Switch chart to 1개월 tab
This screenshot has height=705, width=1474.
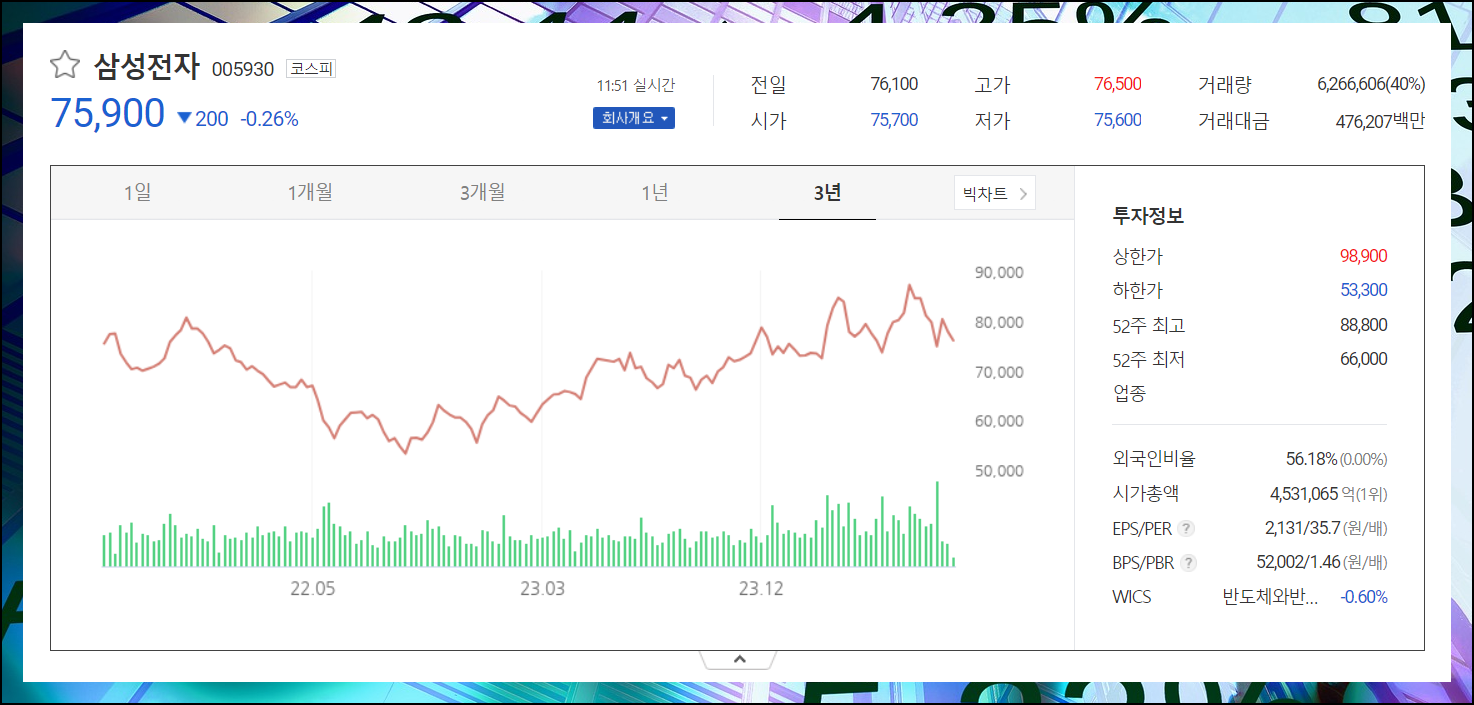pyautogui.click(x=310, y=192)
